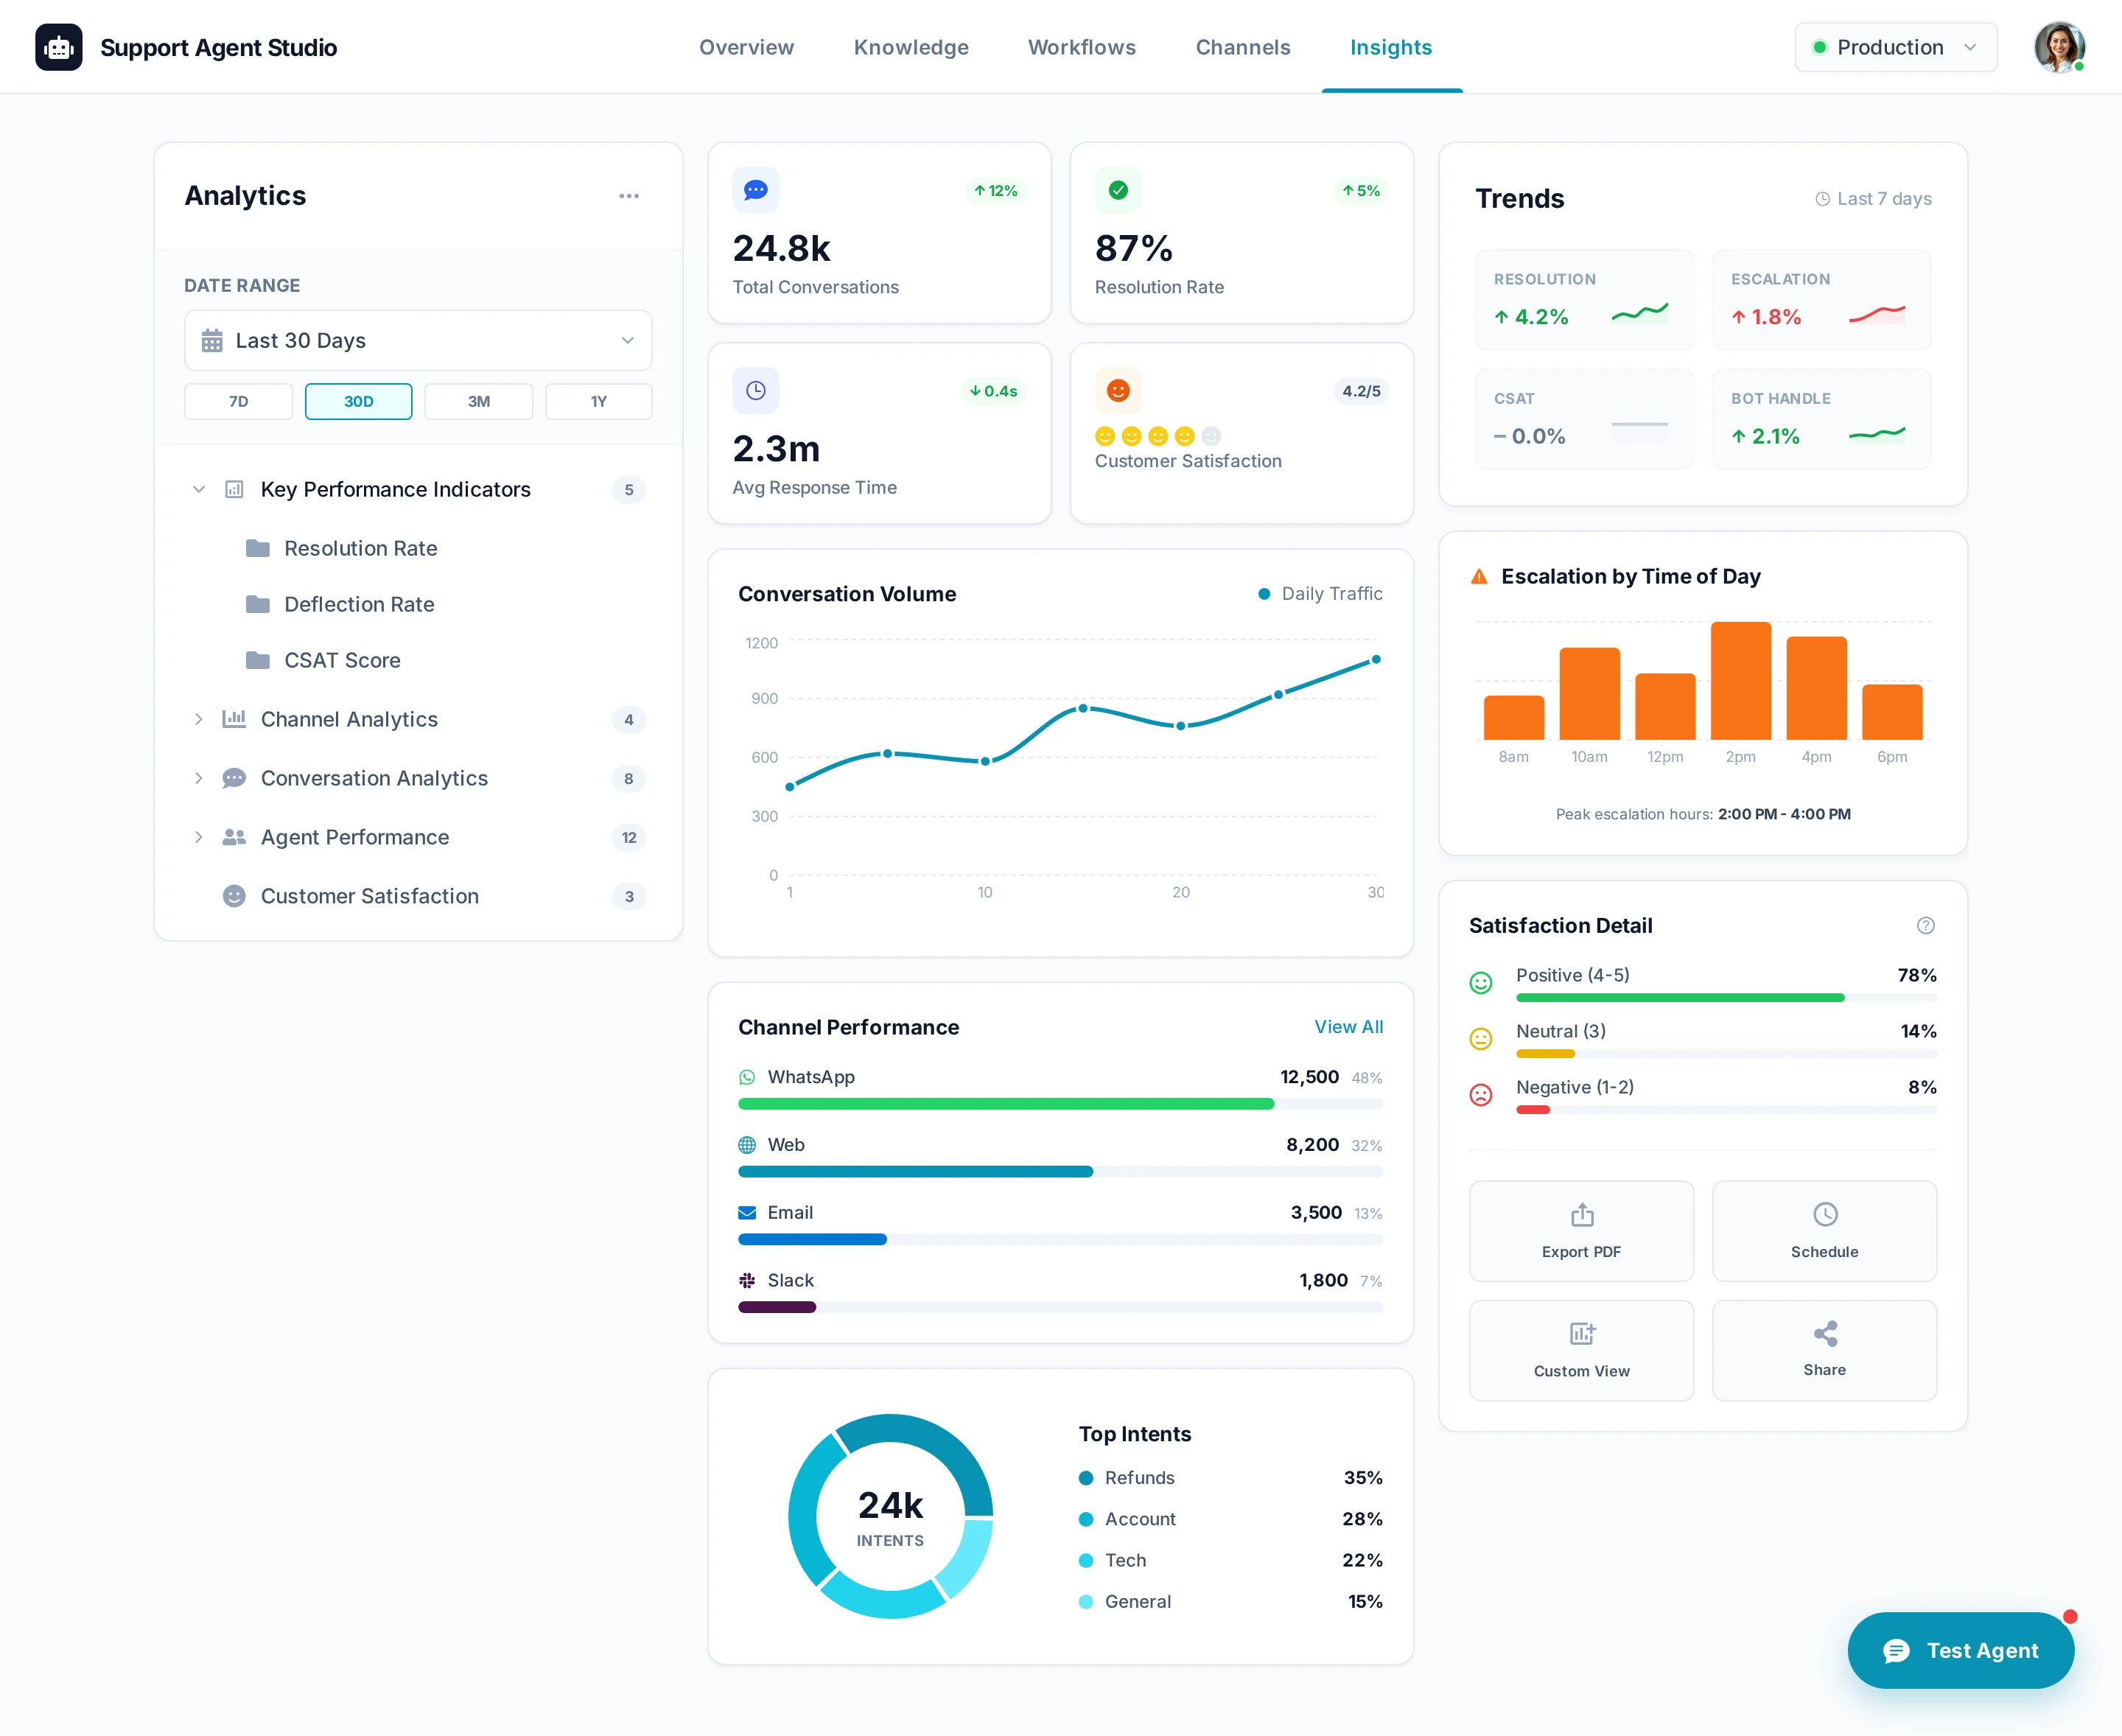The width and height of the screenshot is (2122, 1736).
Task: Click the Share network icon
Action: [x=1824, y=1333]
